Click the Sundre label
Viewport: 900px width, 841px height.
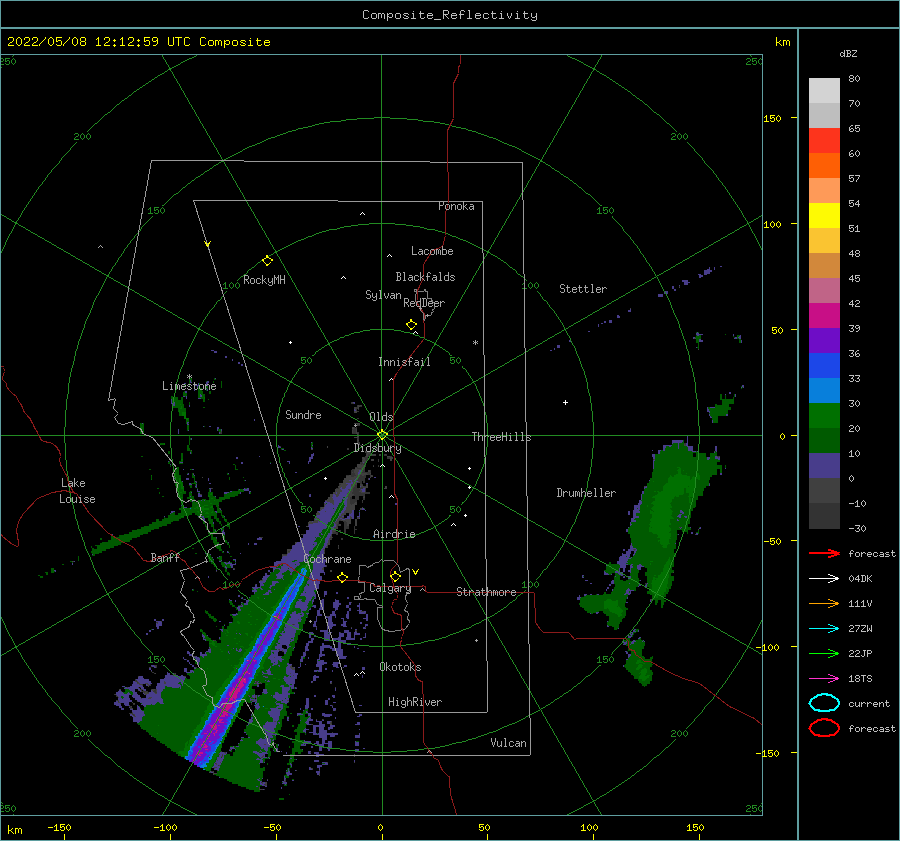tap(303, 414)
